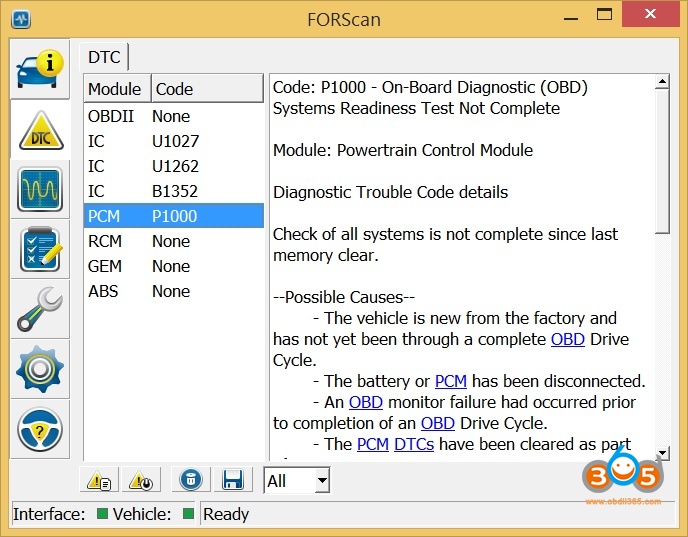Select the OBDII None row
The image size is (688, 537).
point(174,116)
